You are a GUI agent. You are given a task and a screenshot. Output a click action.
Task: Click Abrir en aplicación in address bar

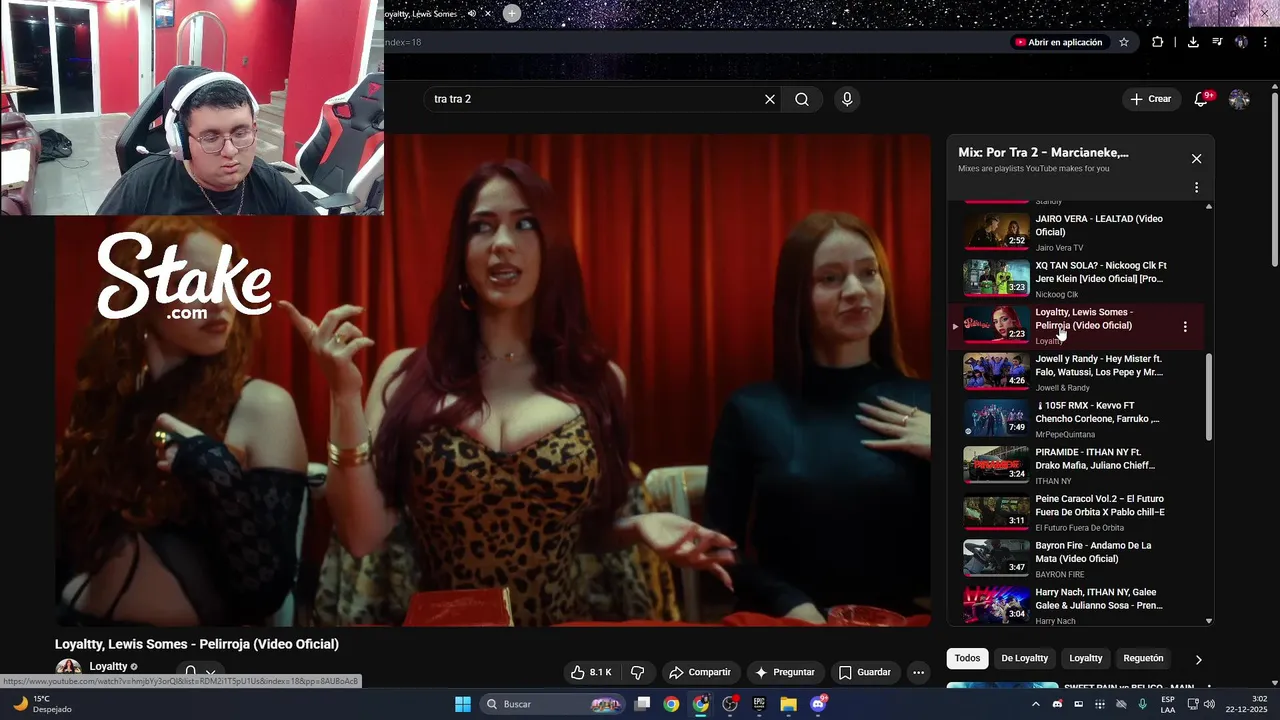coord(1058,42)
